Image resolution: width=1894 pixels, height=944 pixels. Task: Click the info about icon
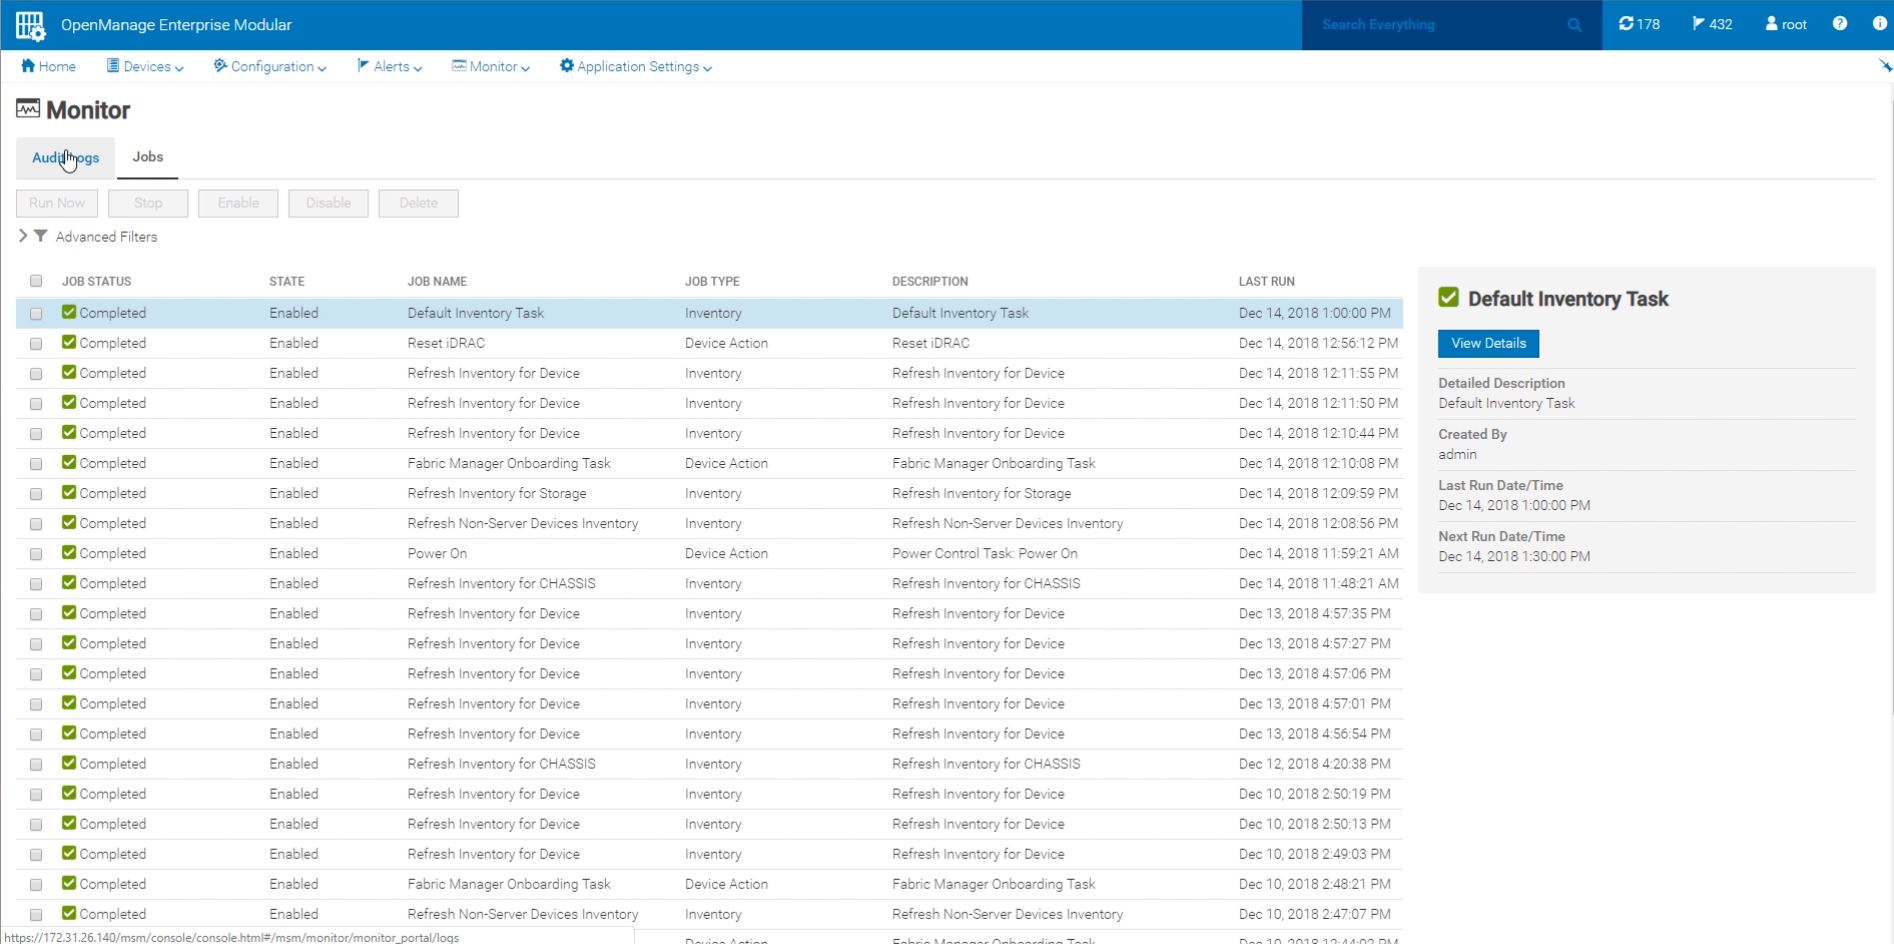pos(1879,24)
